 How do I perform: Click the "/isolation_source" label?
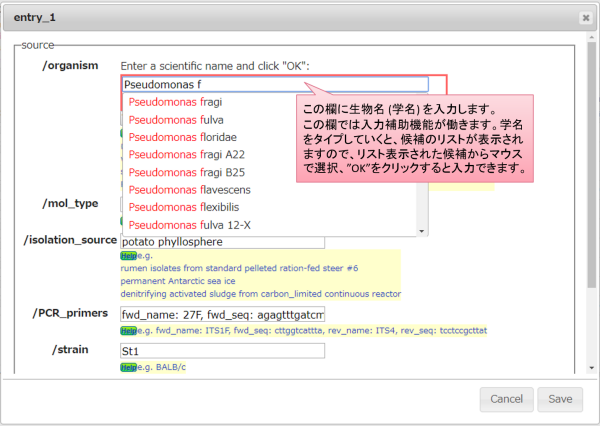click(x=70, y=240)
